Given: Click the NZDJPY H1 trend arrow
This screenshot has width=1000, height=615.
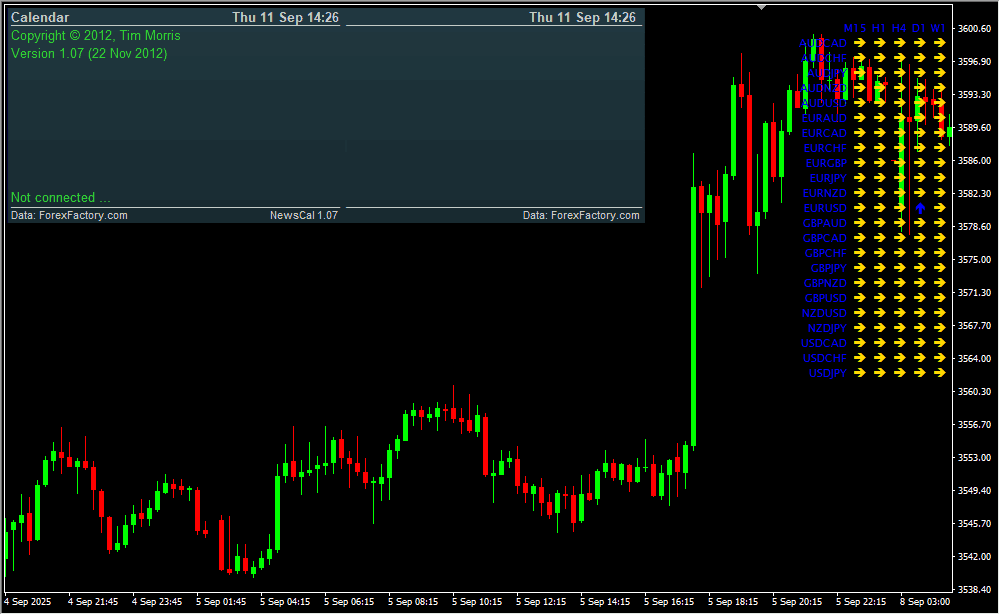Looking at the screenshot, I should tap(878, 328).
